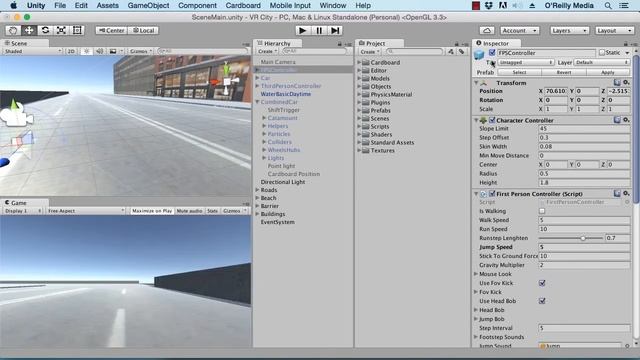Click the Walk Speed field
The height and width of the screenshot is (360, 640).
[x=584, y=220]
